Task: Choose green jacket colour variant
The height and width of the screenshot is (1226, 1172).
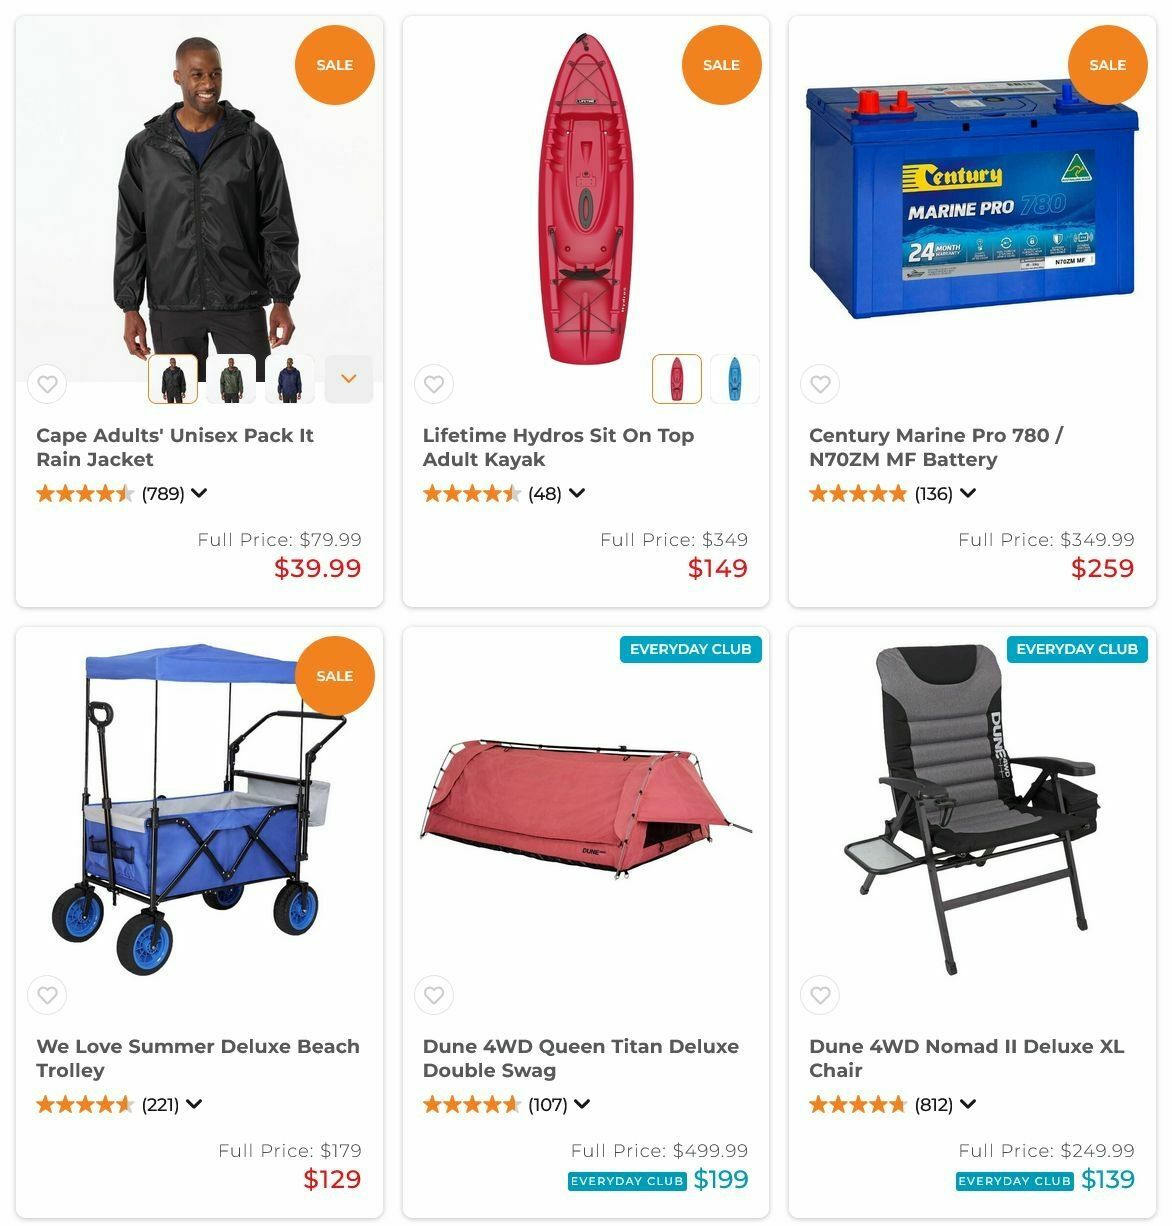Action: [x=231, y=379]
